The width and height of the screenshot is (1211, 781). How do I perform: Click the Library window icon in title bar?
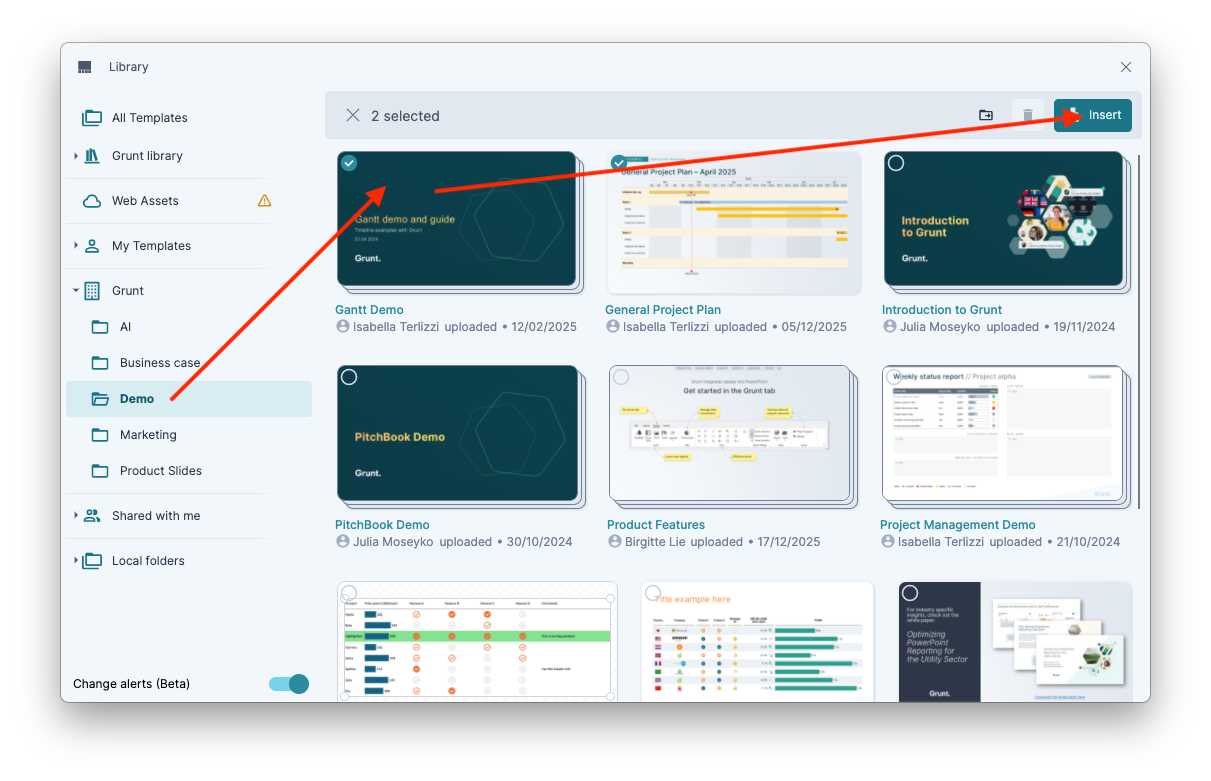pos(84,67)
